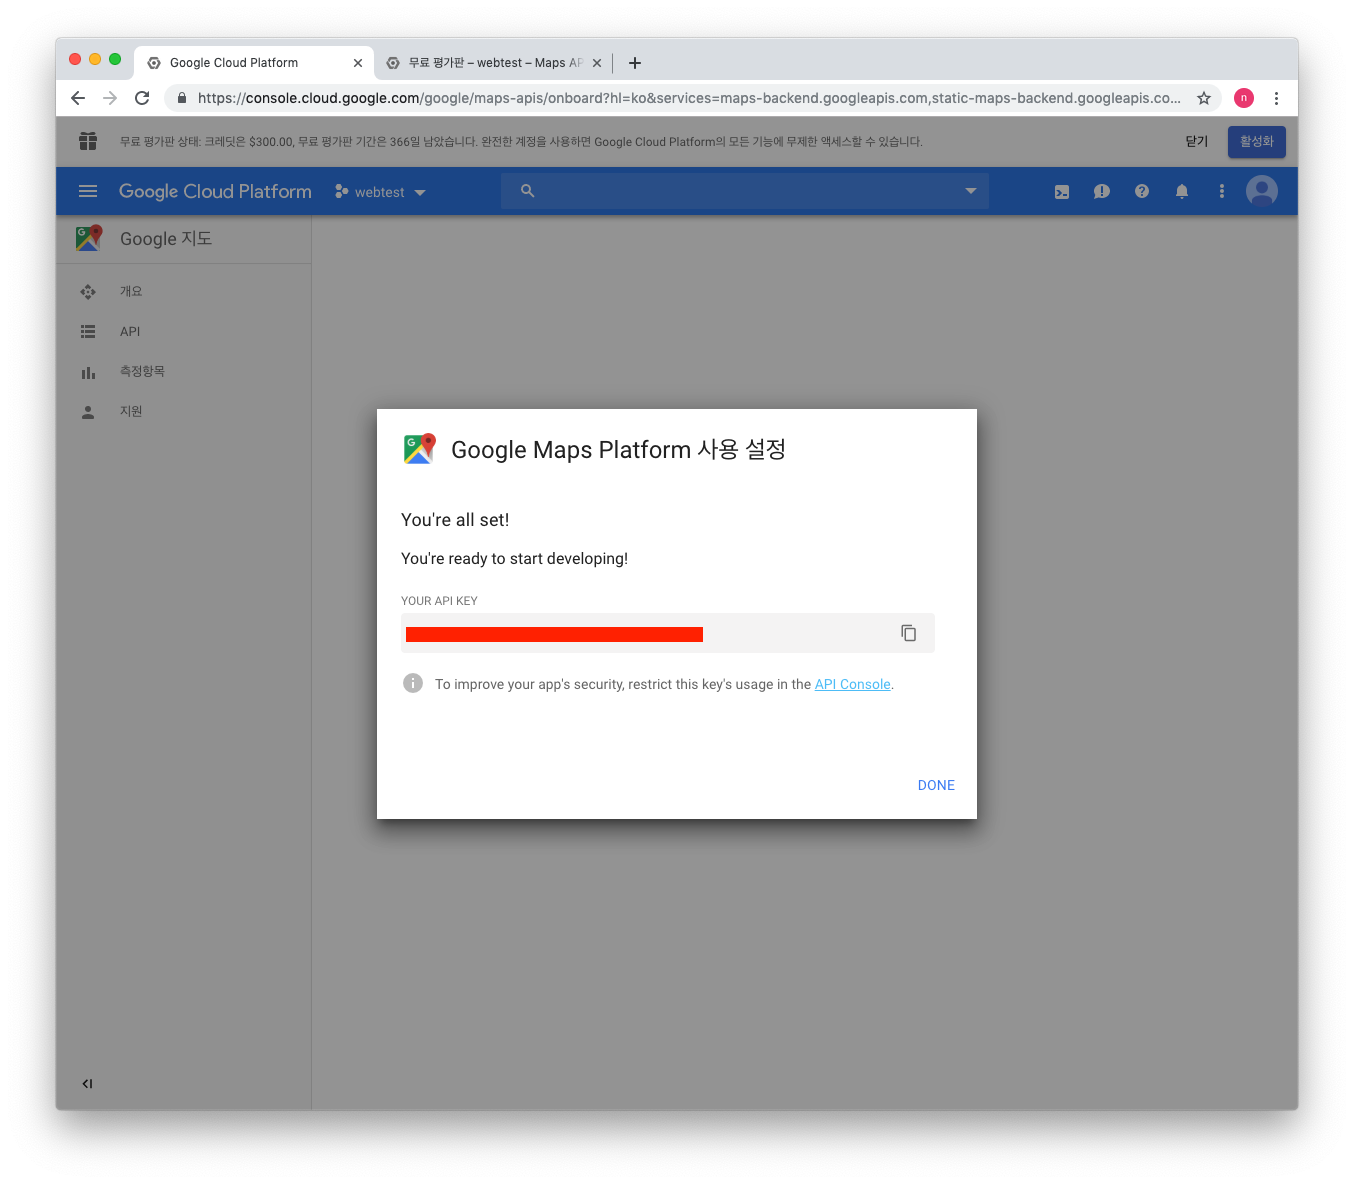Image resolution: width=1354 pixels, height=1184 pixels.
Task: Open the webtest project selector dropdown
Action: coord(380,192)
